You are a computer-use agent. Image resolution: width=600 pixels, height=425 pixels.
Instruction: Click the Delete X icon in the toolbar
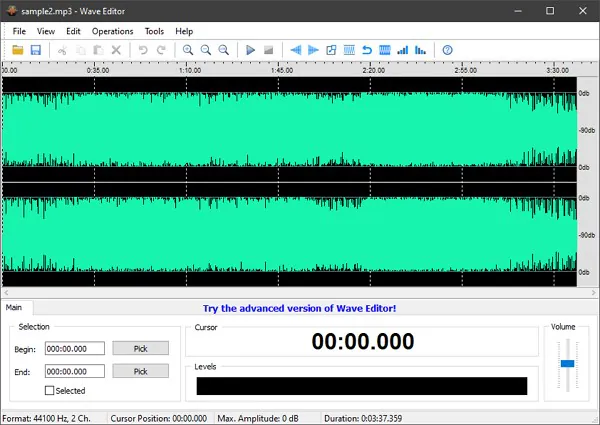[x=116, y=50]
